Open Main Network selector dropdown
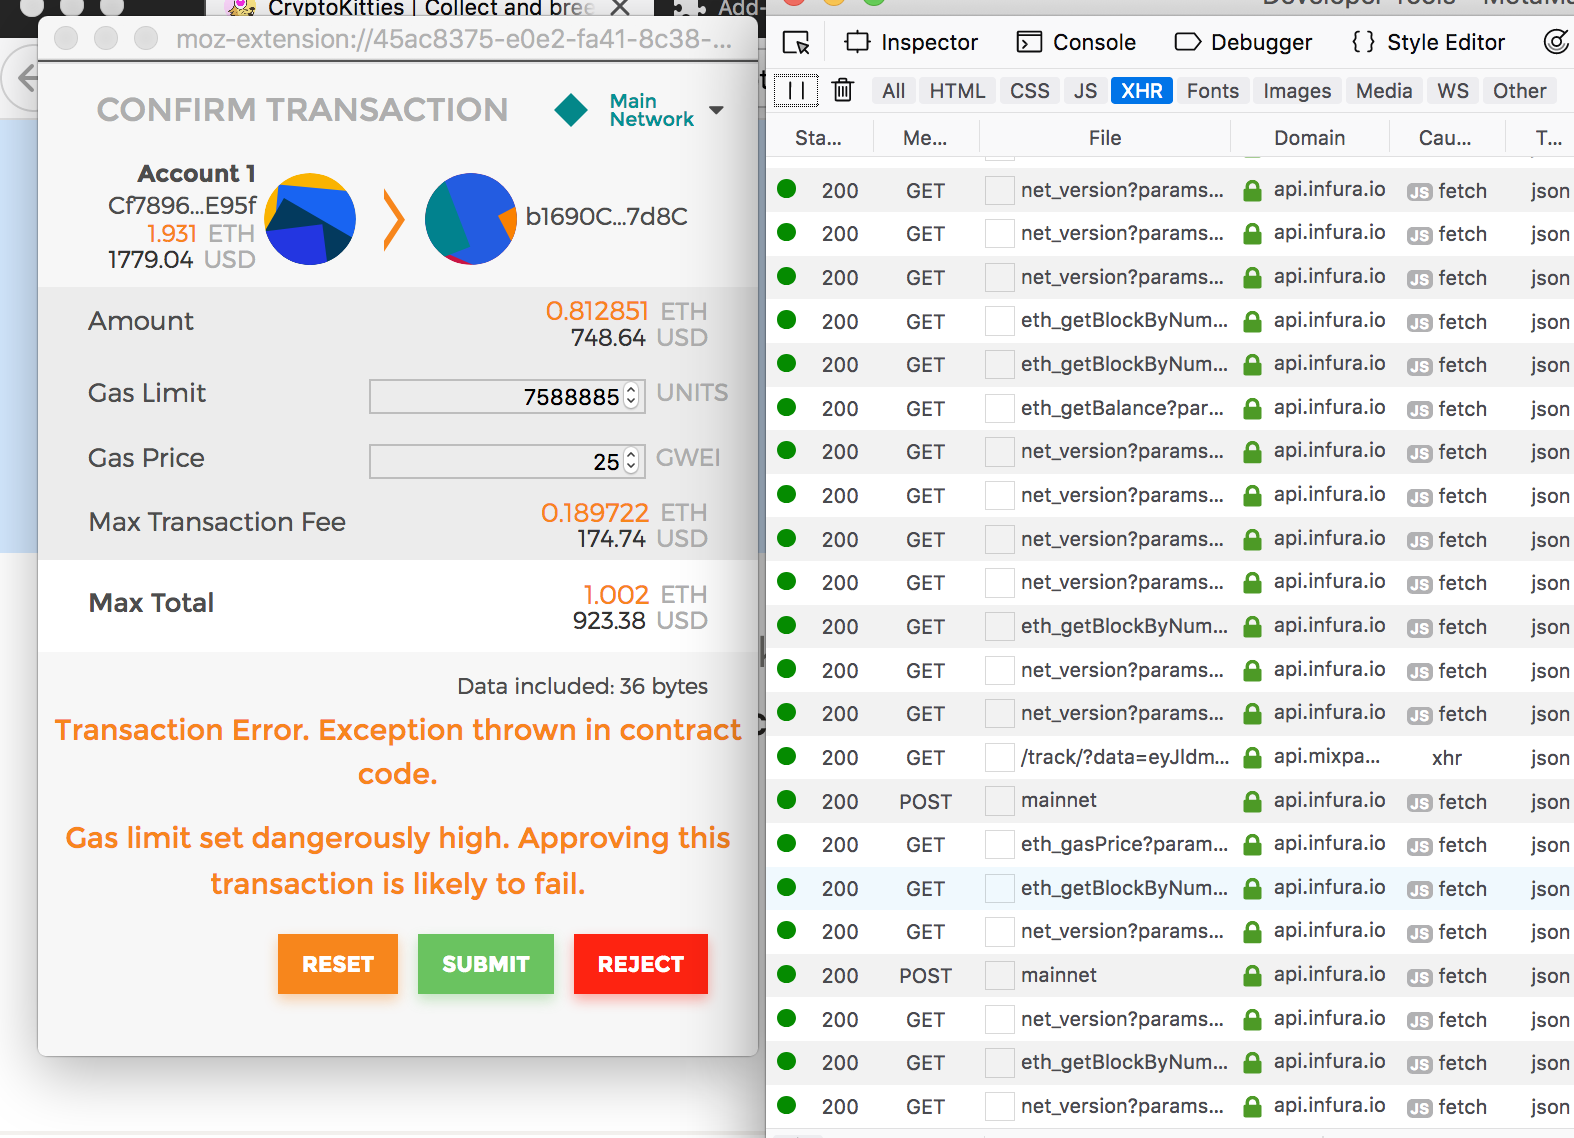1574x1138 pixels. 665,110
